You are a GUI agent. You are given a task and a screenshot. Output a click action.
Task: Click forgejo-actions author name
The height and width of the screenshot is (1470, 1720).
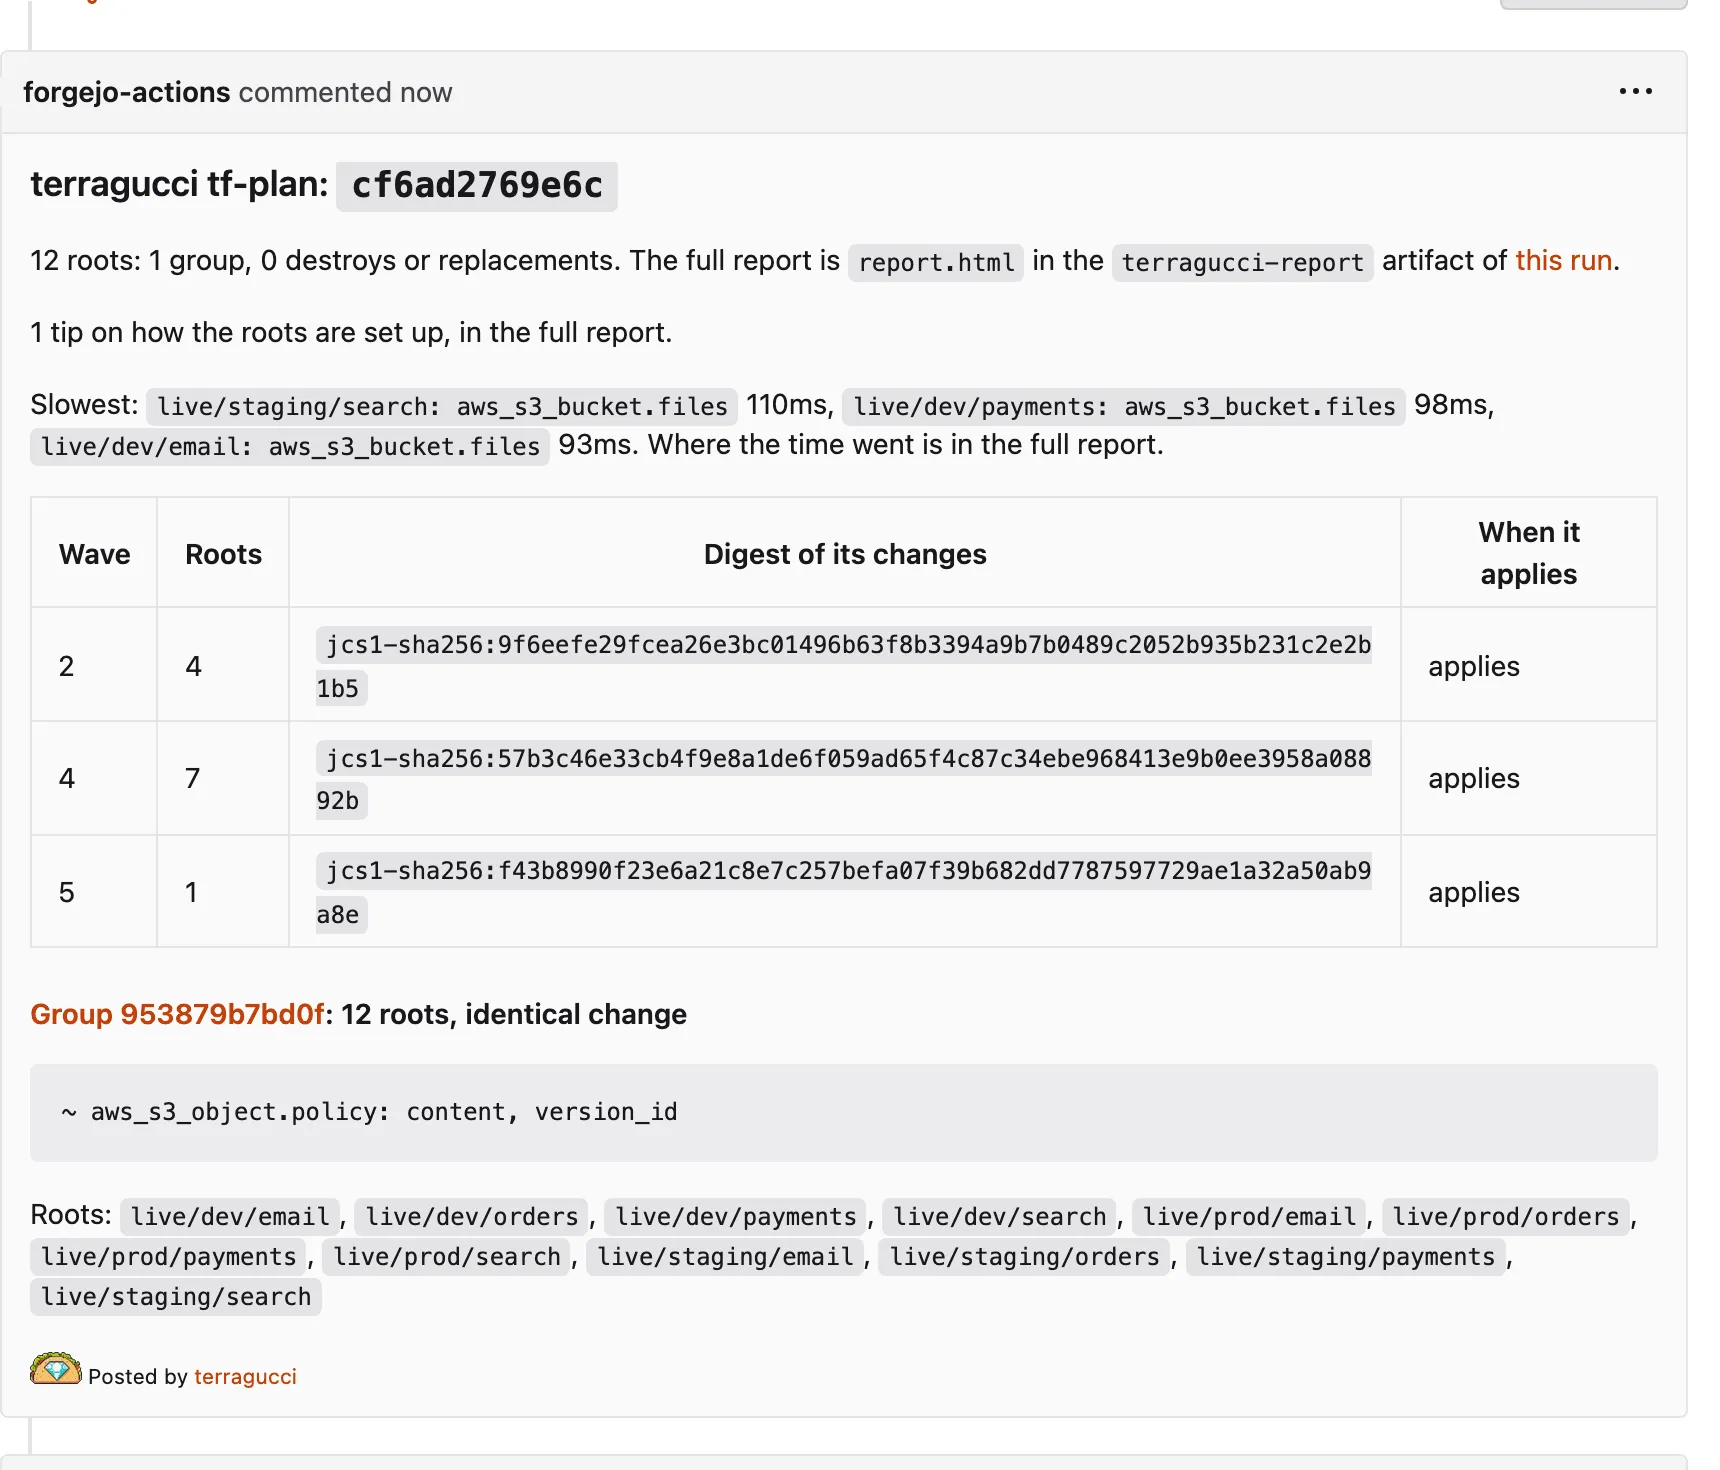(127, 92)
